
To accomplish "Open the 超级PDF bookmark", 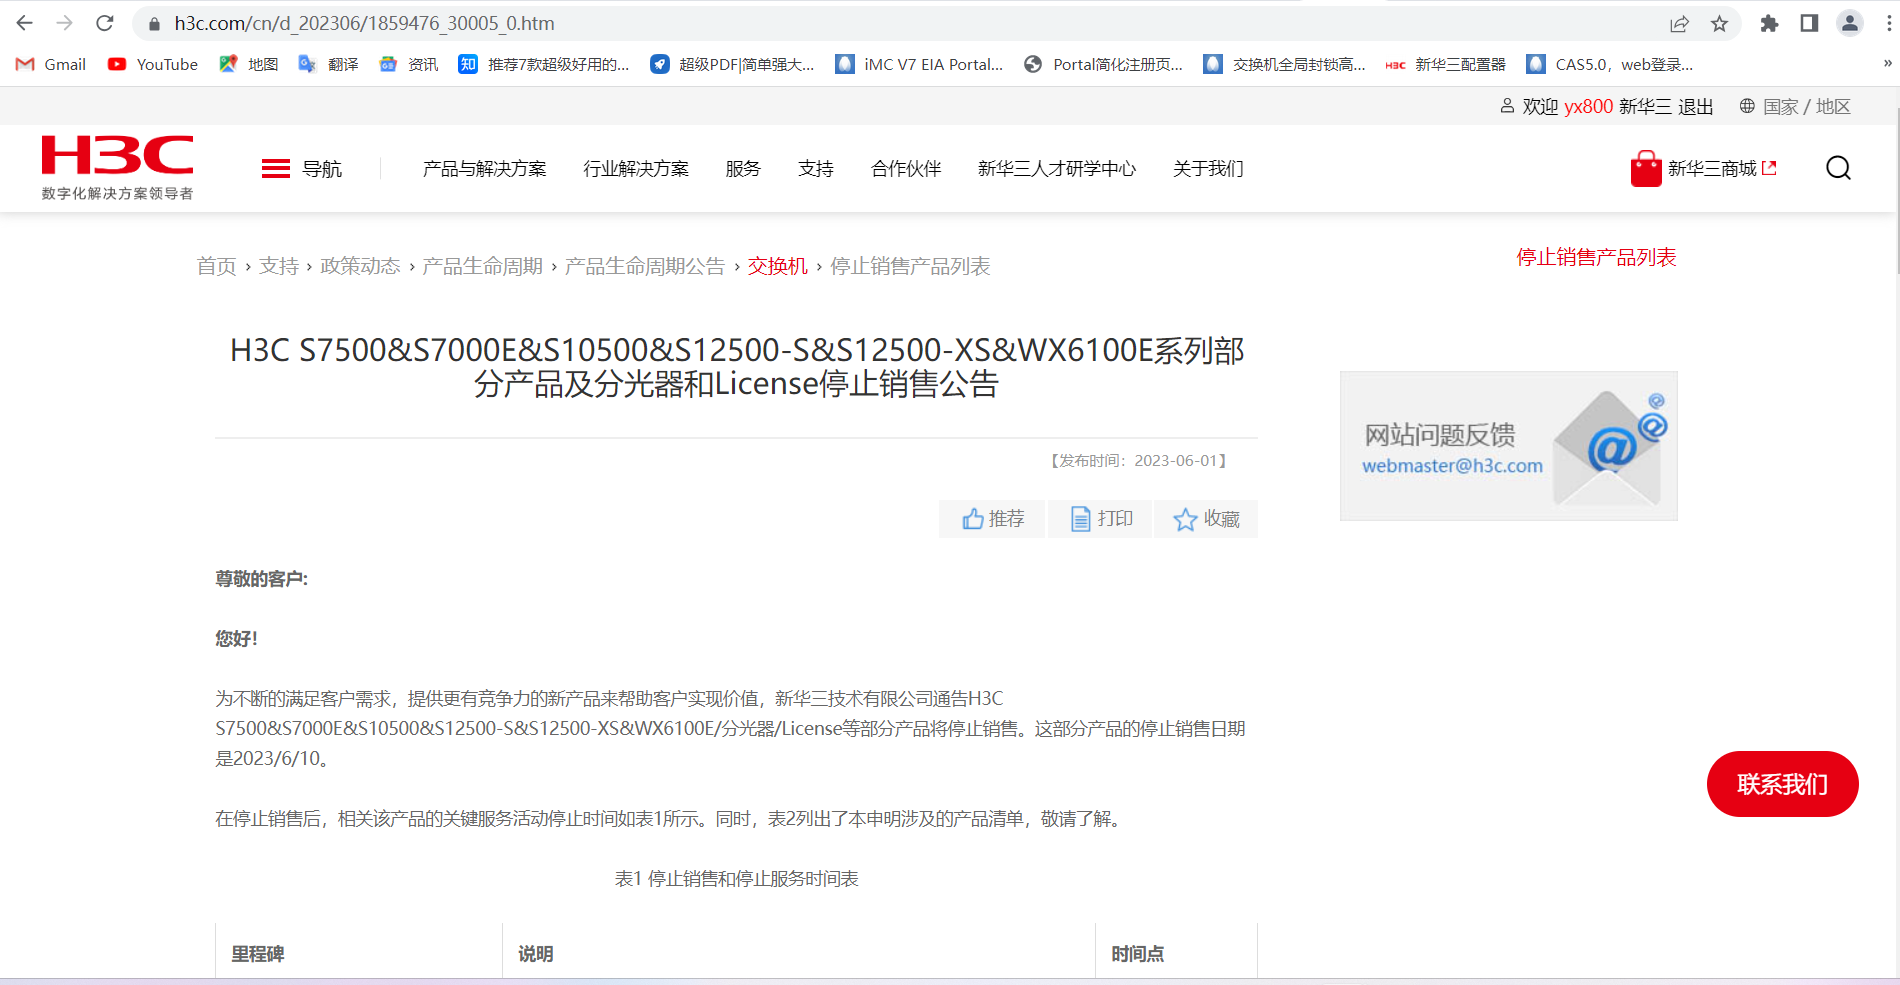I will point(733,64).
